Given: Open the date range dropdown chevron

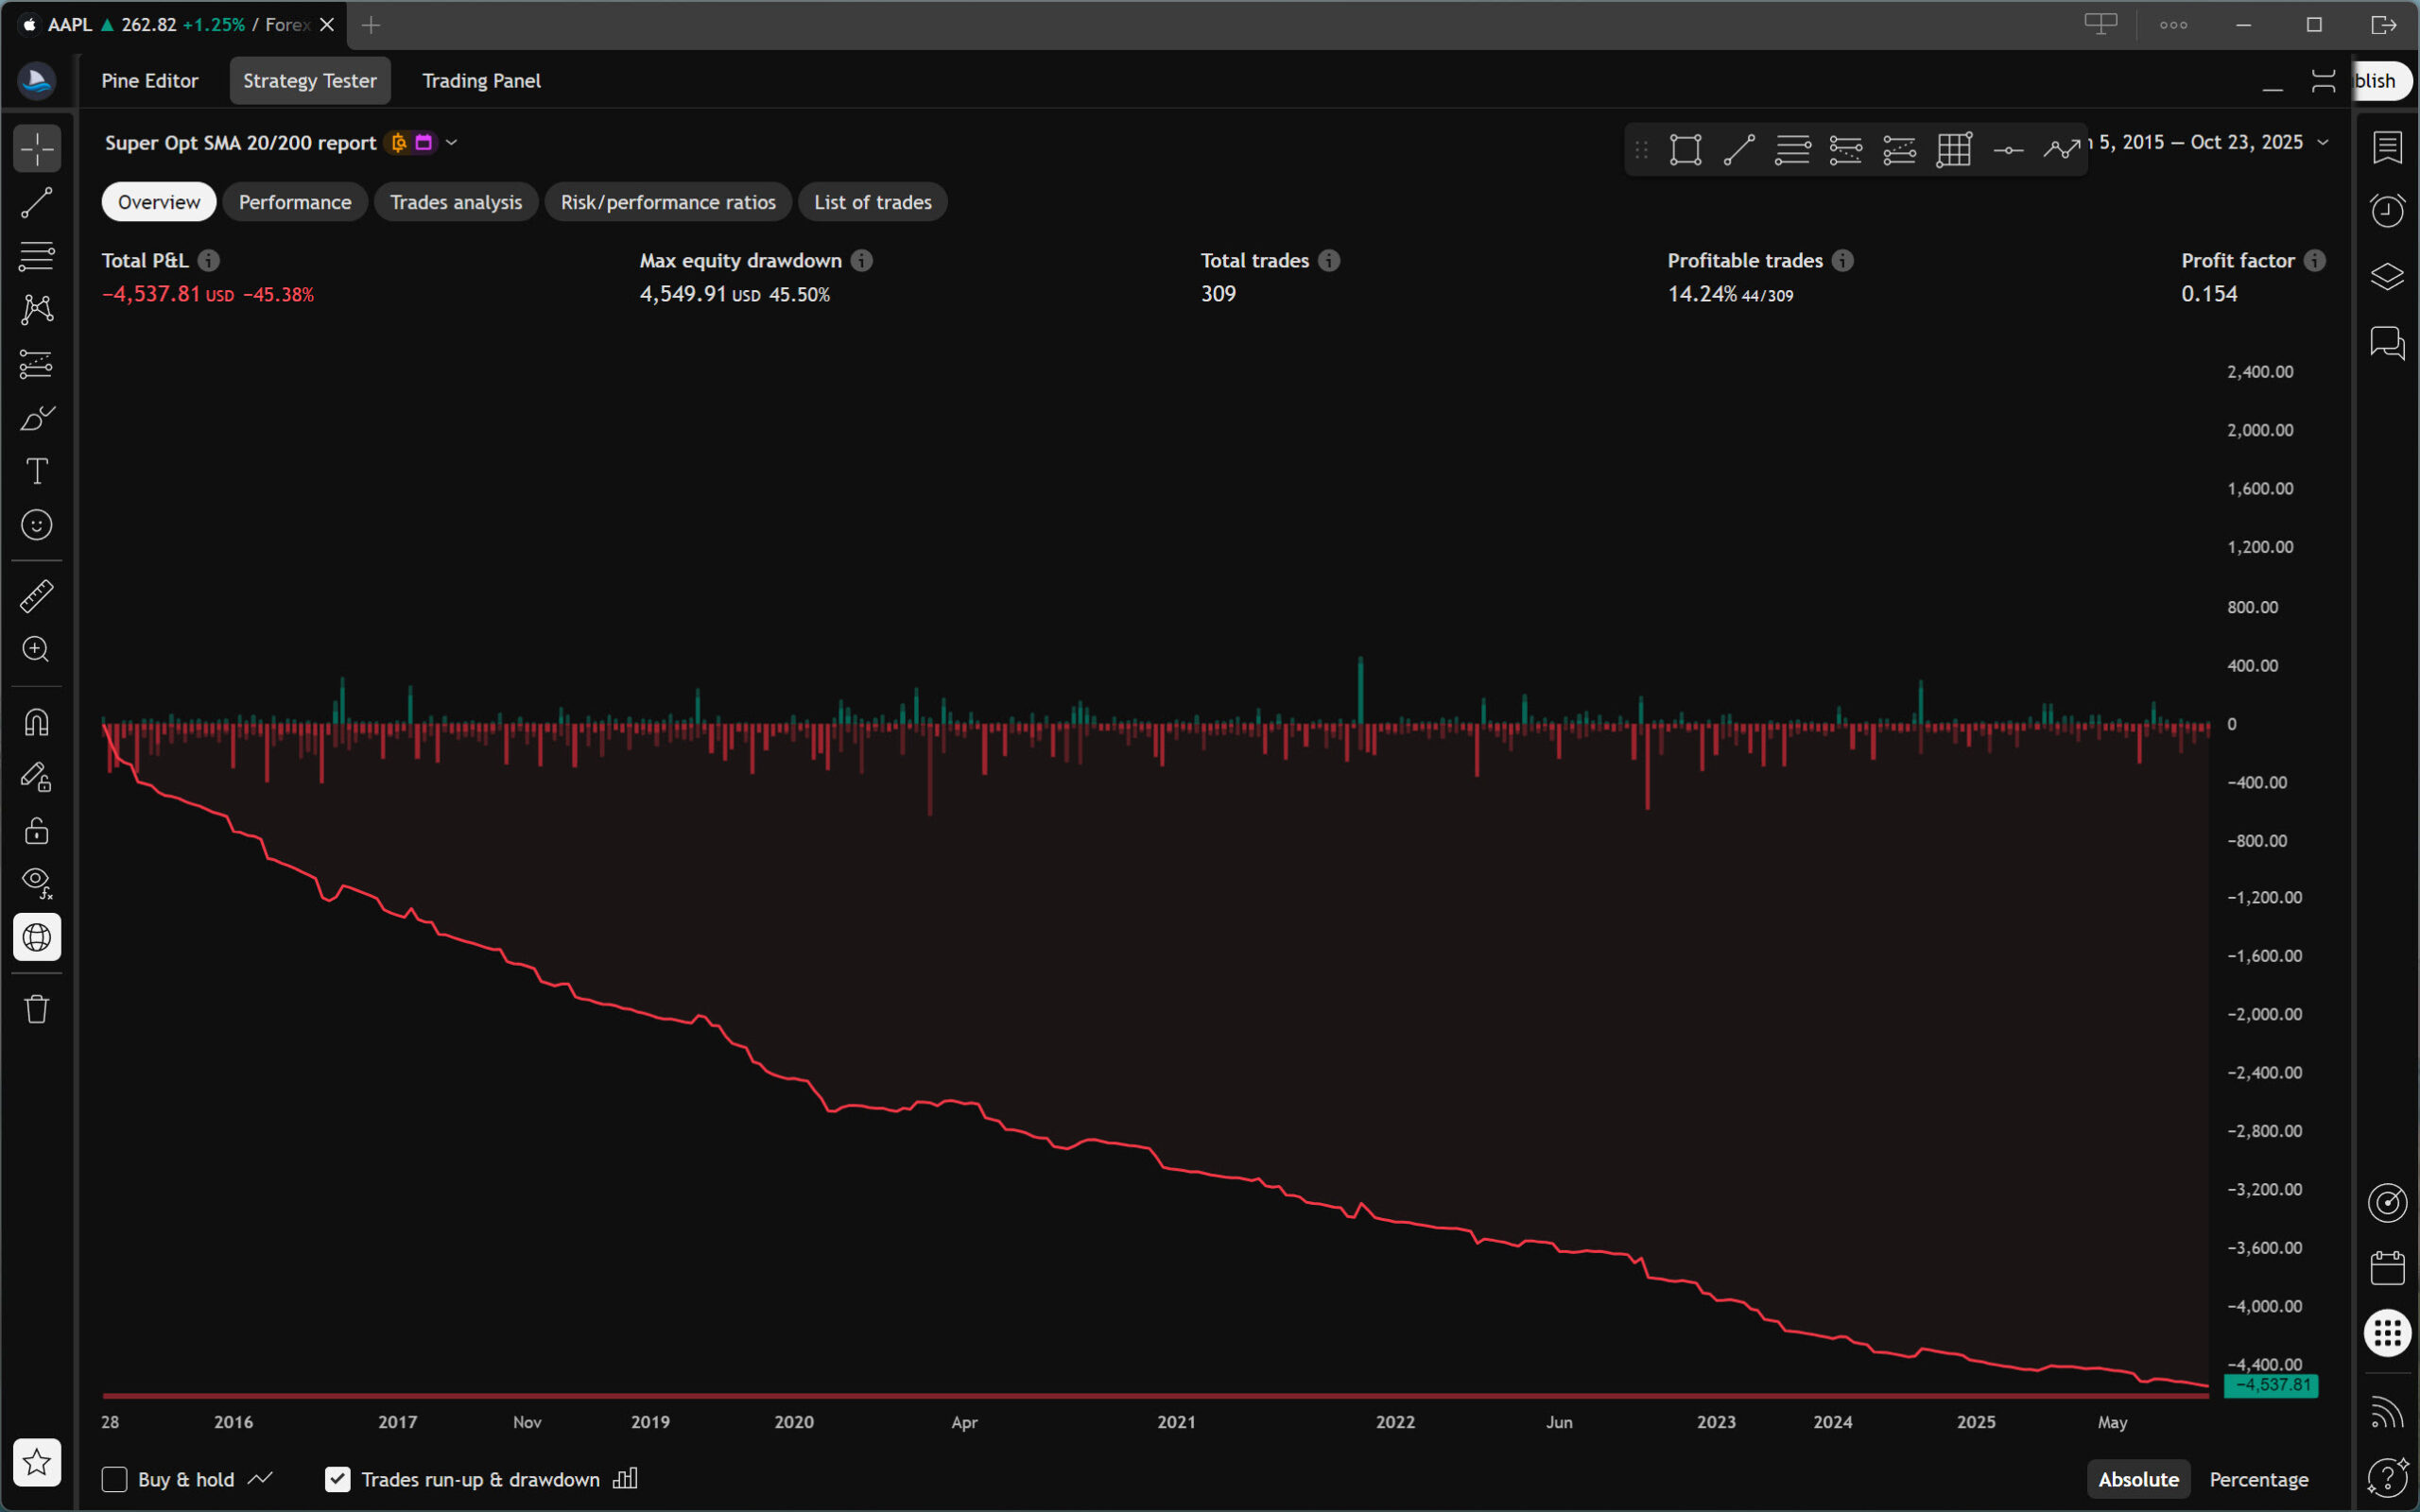Looking at the screenshot, I should pyautogui.click(x=2323, y=143).
